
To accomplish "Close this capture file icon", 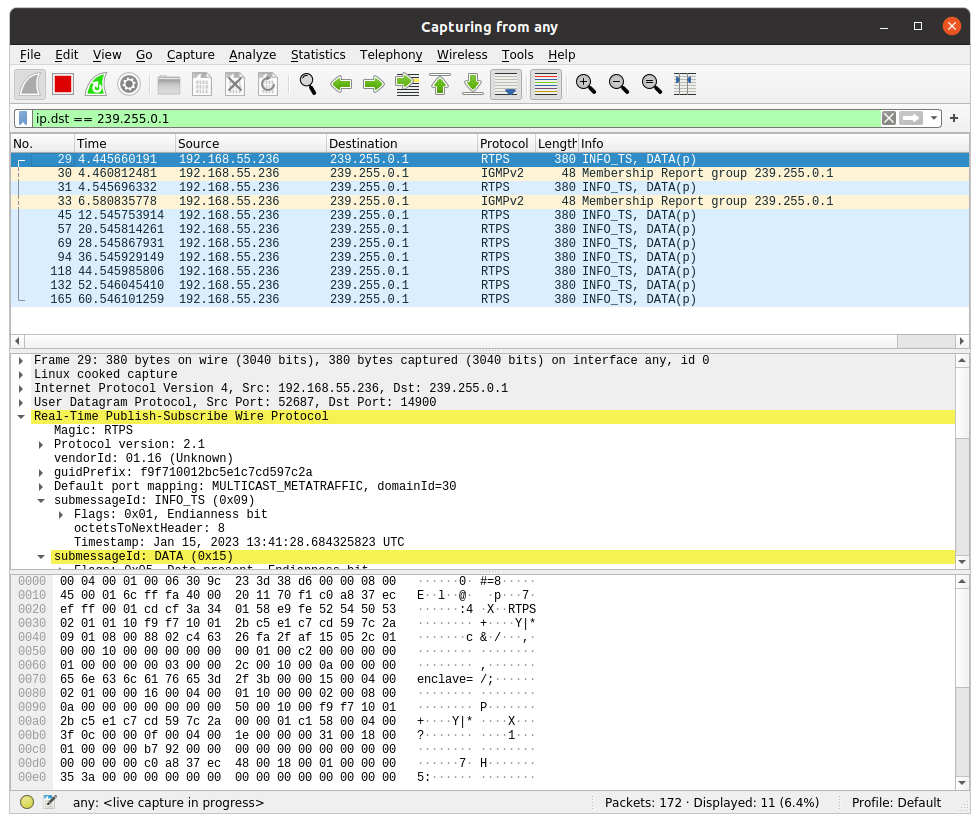I will pos(235,84).
